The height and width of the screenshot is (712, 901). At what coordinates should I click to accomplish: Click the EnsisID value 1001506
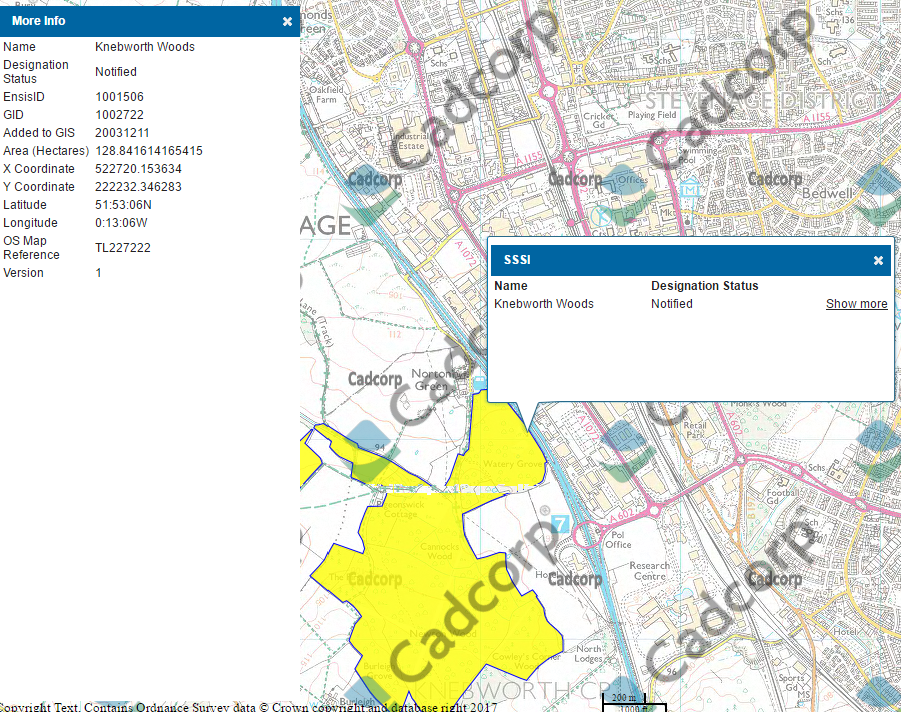pos(119,97)
